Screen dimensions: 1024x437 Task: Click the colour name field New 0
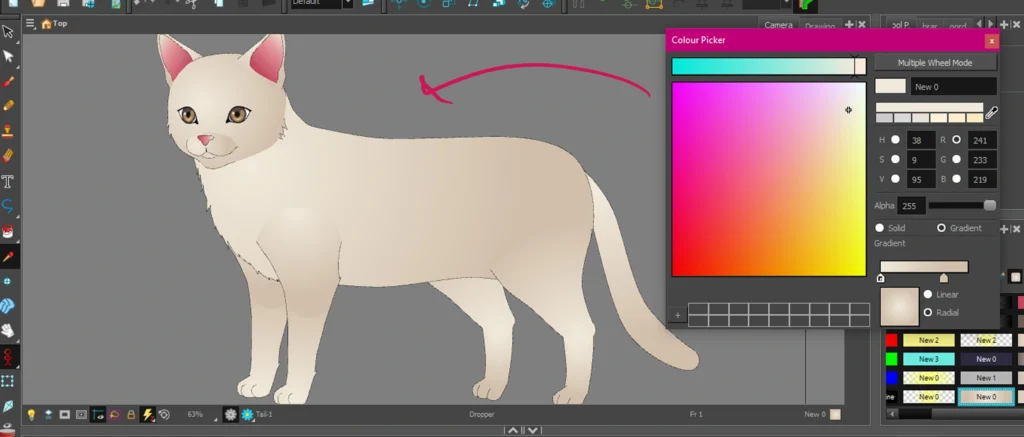tap(953, 86)
